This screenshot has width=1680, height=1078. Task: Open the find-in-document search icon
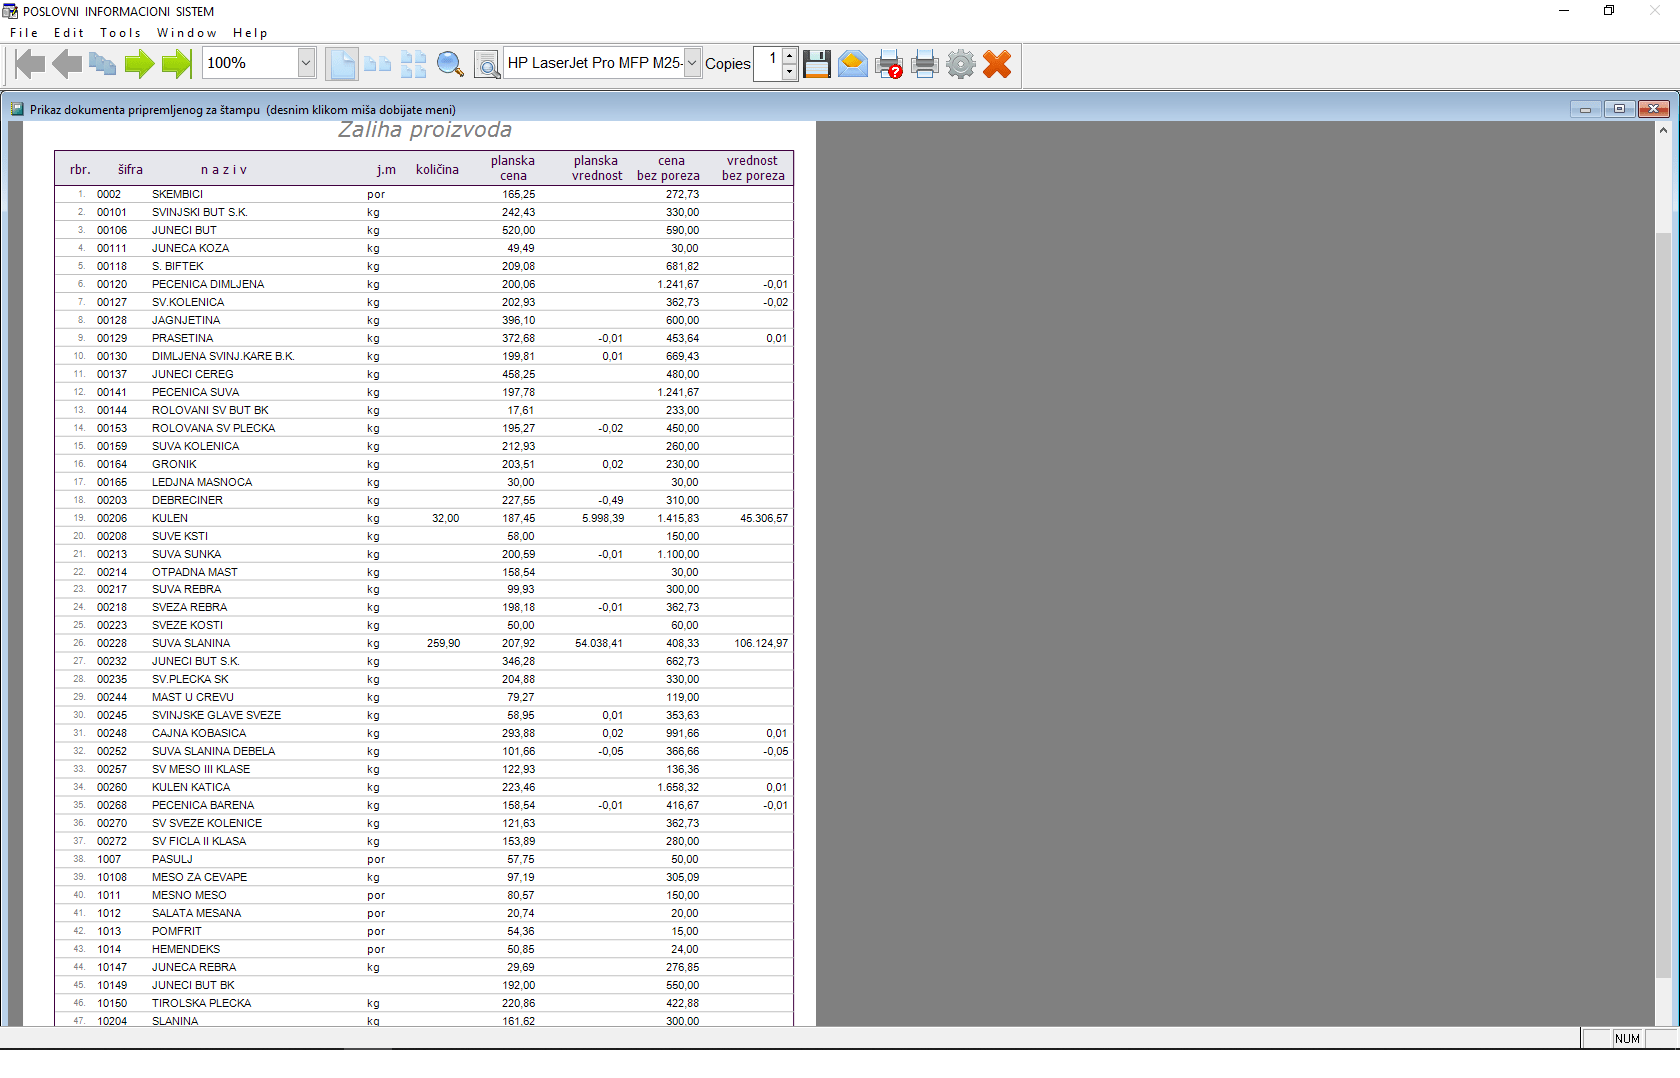(x=487, y=65)
